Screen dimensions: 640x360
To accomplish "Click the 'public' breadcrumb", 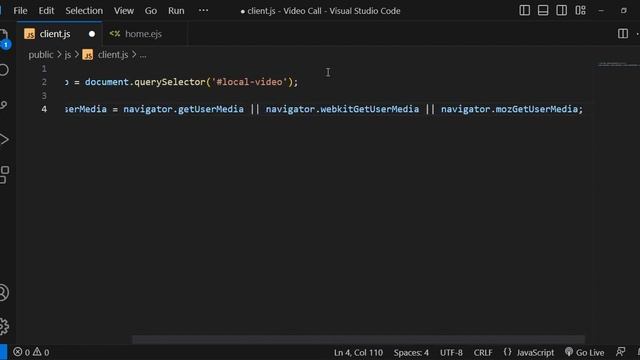I will tap(40, 55).
